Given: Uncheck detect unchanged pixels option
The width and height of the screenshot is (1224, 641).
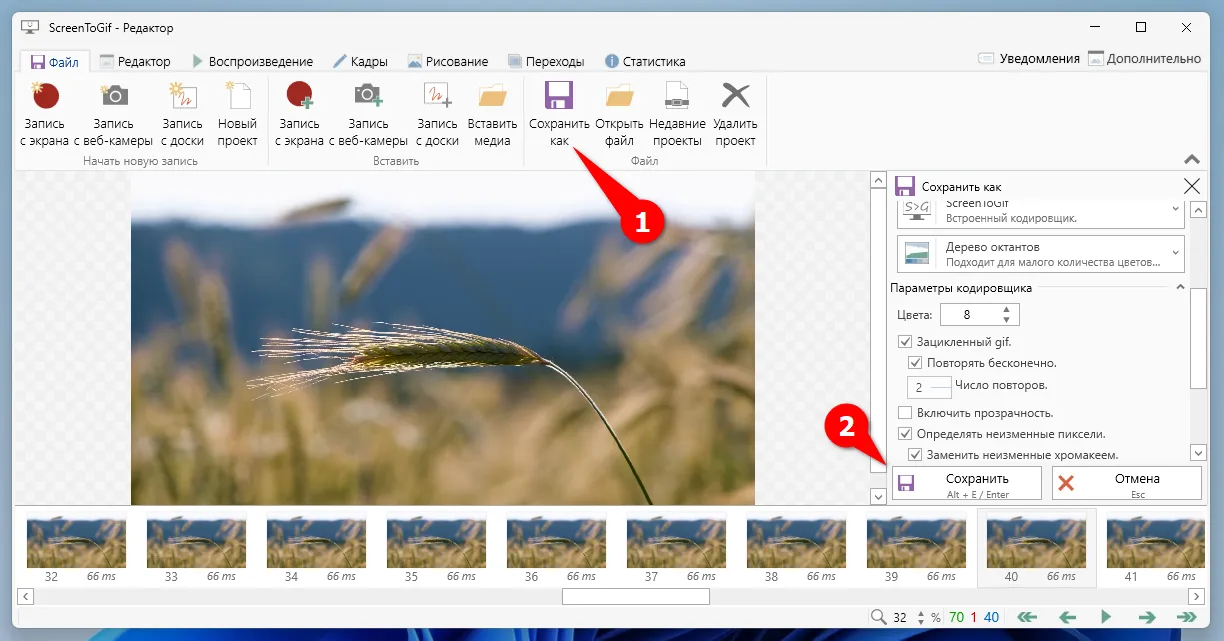Looking at the screenshot, I should pyautogui.click(x=905, y=434).
